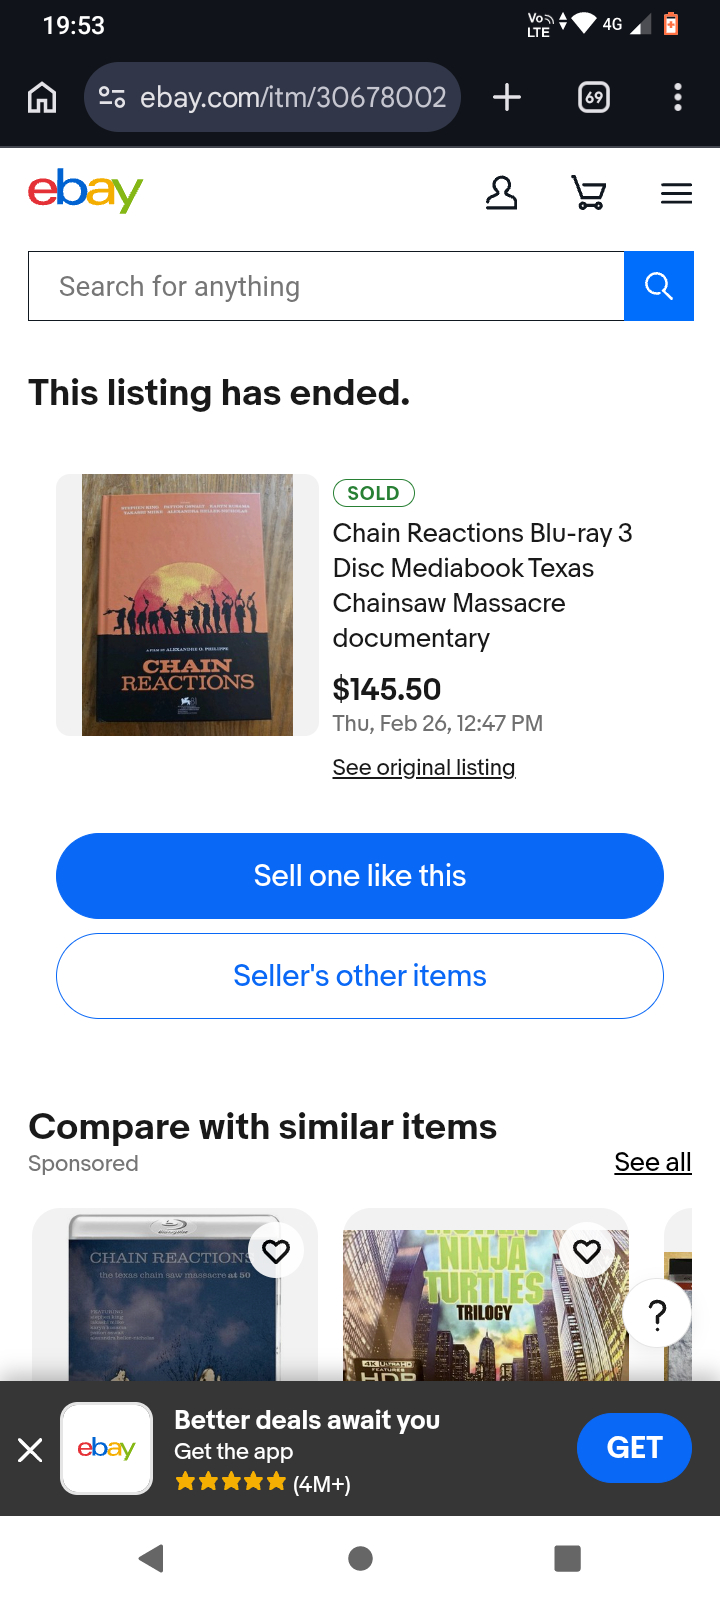Open the question mark help button

click(657, 1314)
